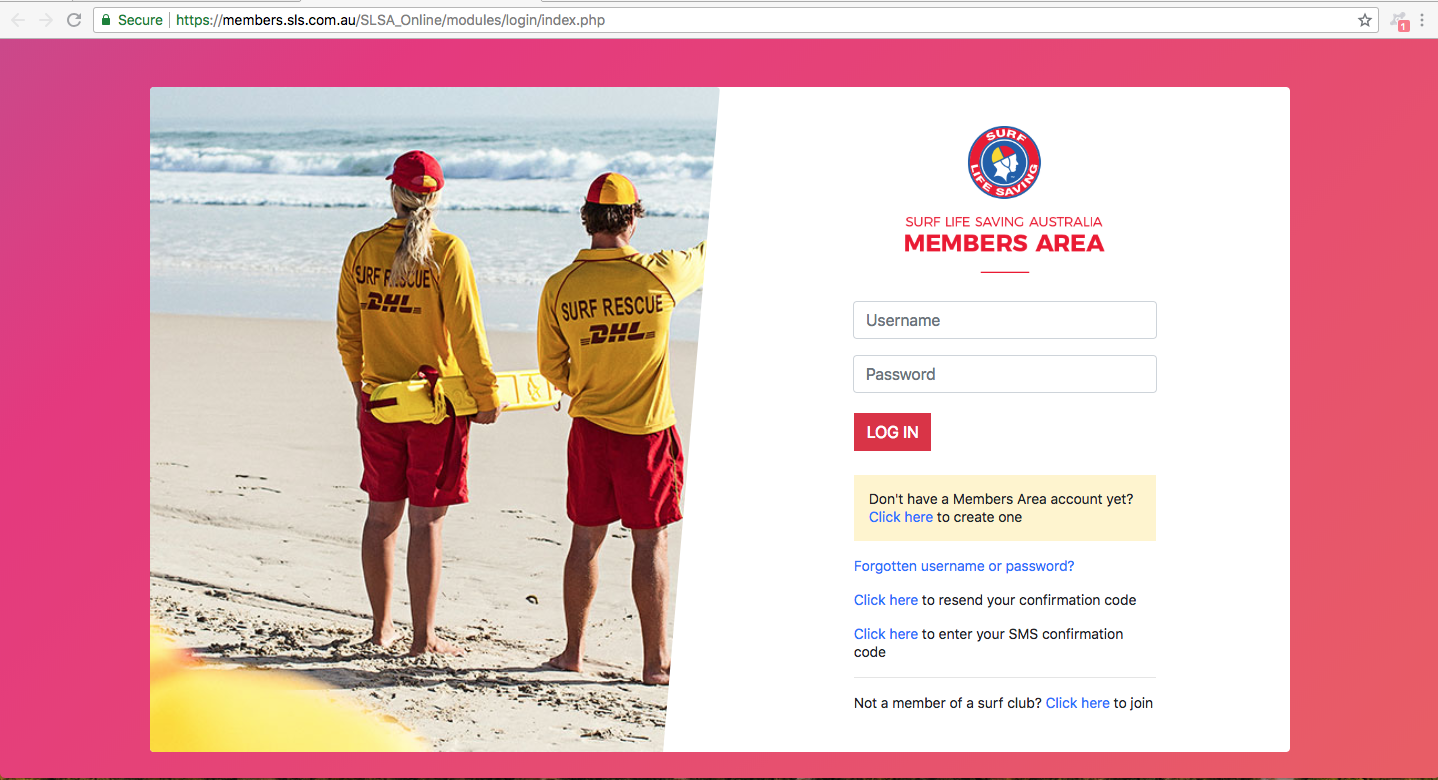Open site info via the green padlock
Image resolution: width=1438 pixels, height=780 pixels.
pyautogui.click(x=106, y=20)
